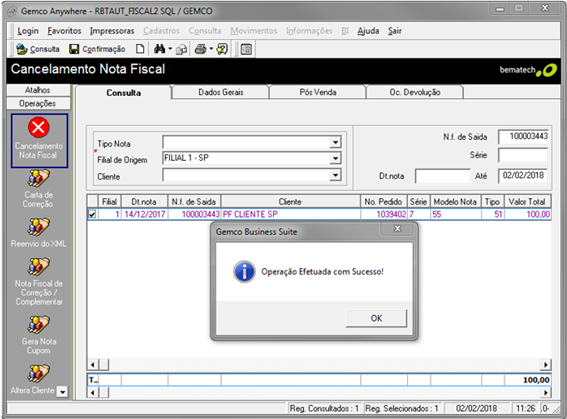Open the printer dropdown arrow

point(211,49)
